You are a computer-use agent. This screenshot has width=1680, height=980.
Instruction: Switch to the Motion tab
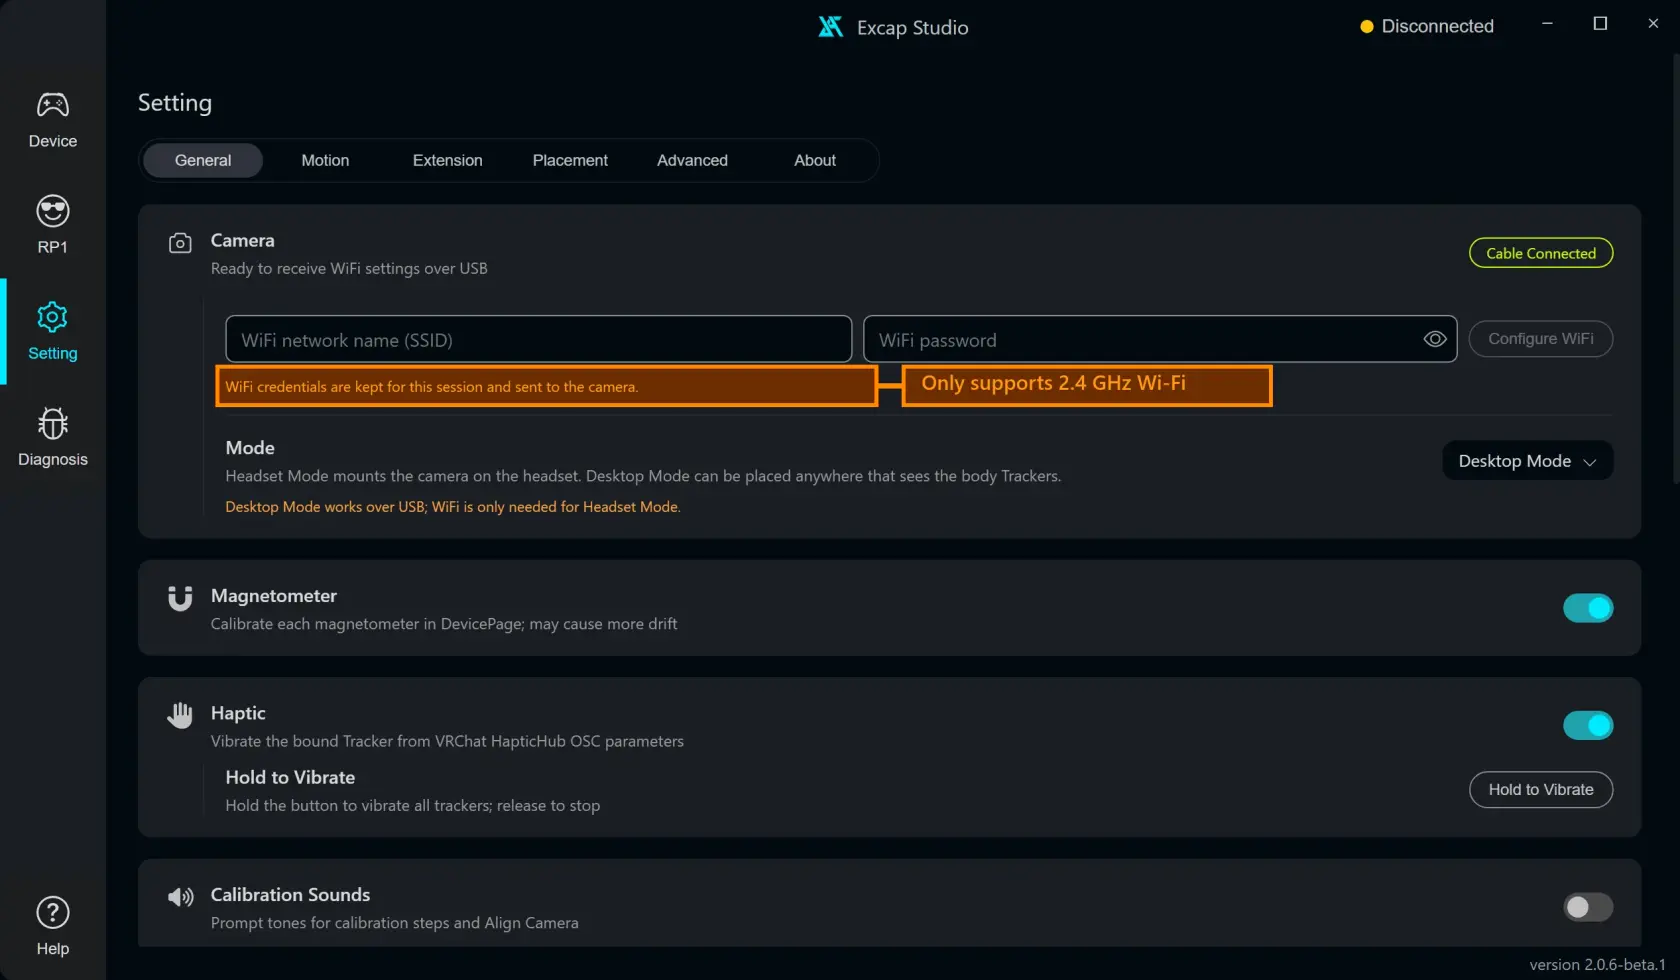tap(325, 160)
